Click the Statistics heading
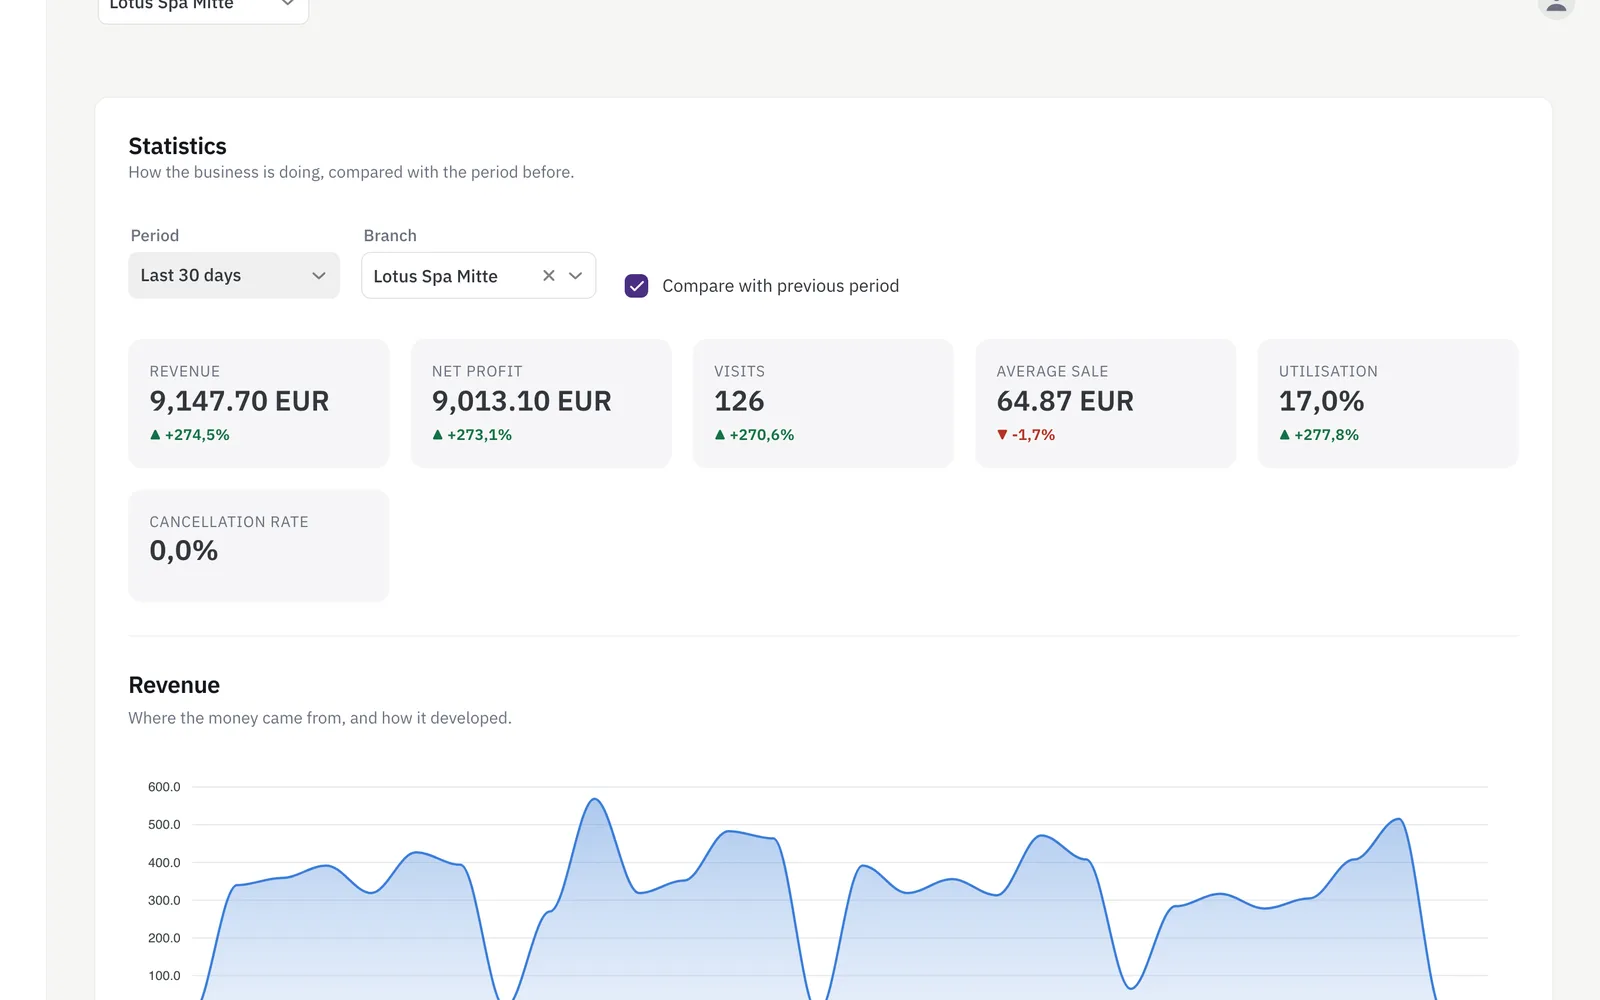Screen dimensions: 1600x1000 coord(177,146)
